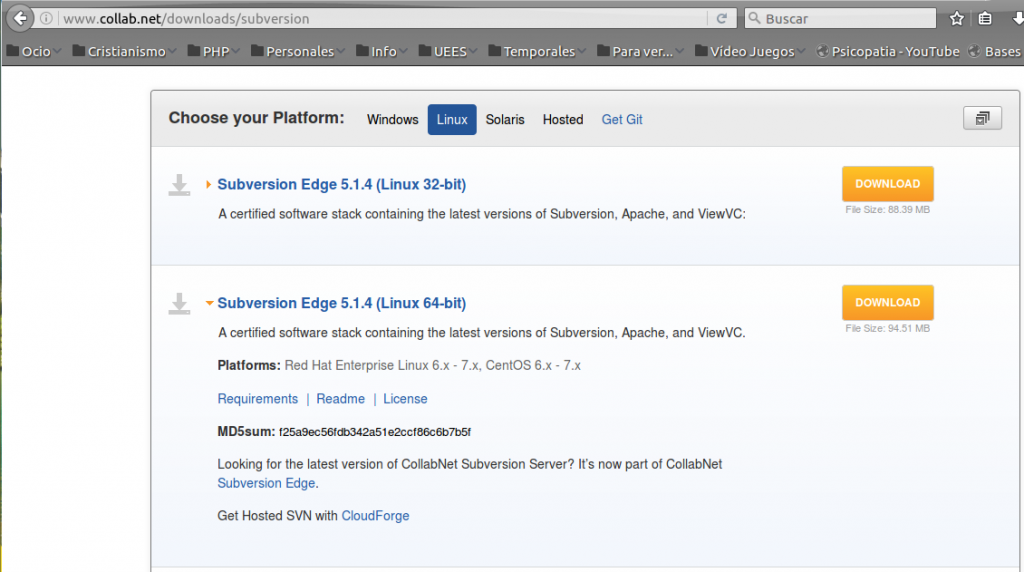Click File Size: 88.39 MB text

[888, 210]
